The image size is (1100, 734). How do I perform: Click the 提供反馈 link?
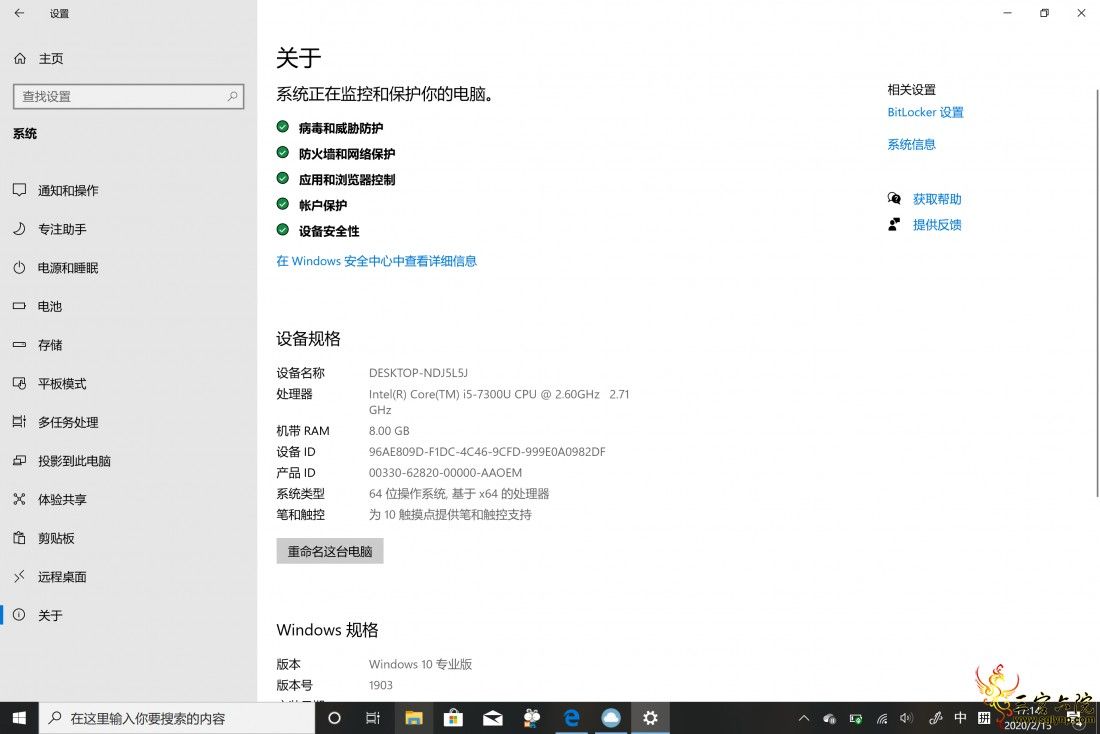937,225
